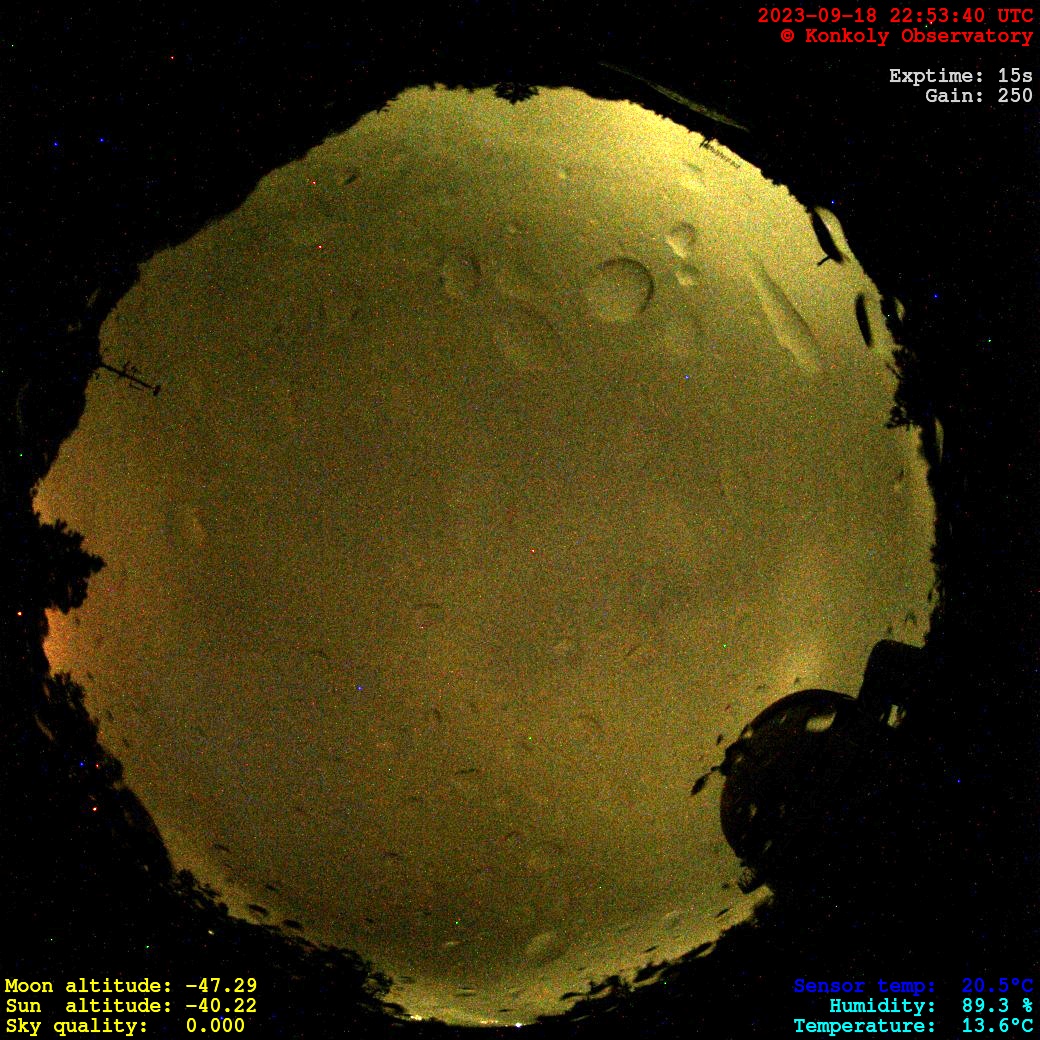Click the telescope dome silhouette
Image resolution: width=1040 pixels, height=1040 pixels.
pos(800,770)
